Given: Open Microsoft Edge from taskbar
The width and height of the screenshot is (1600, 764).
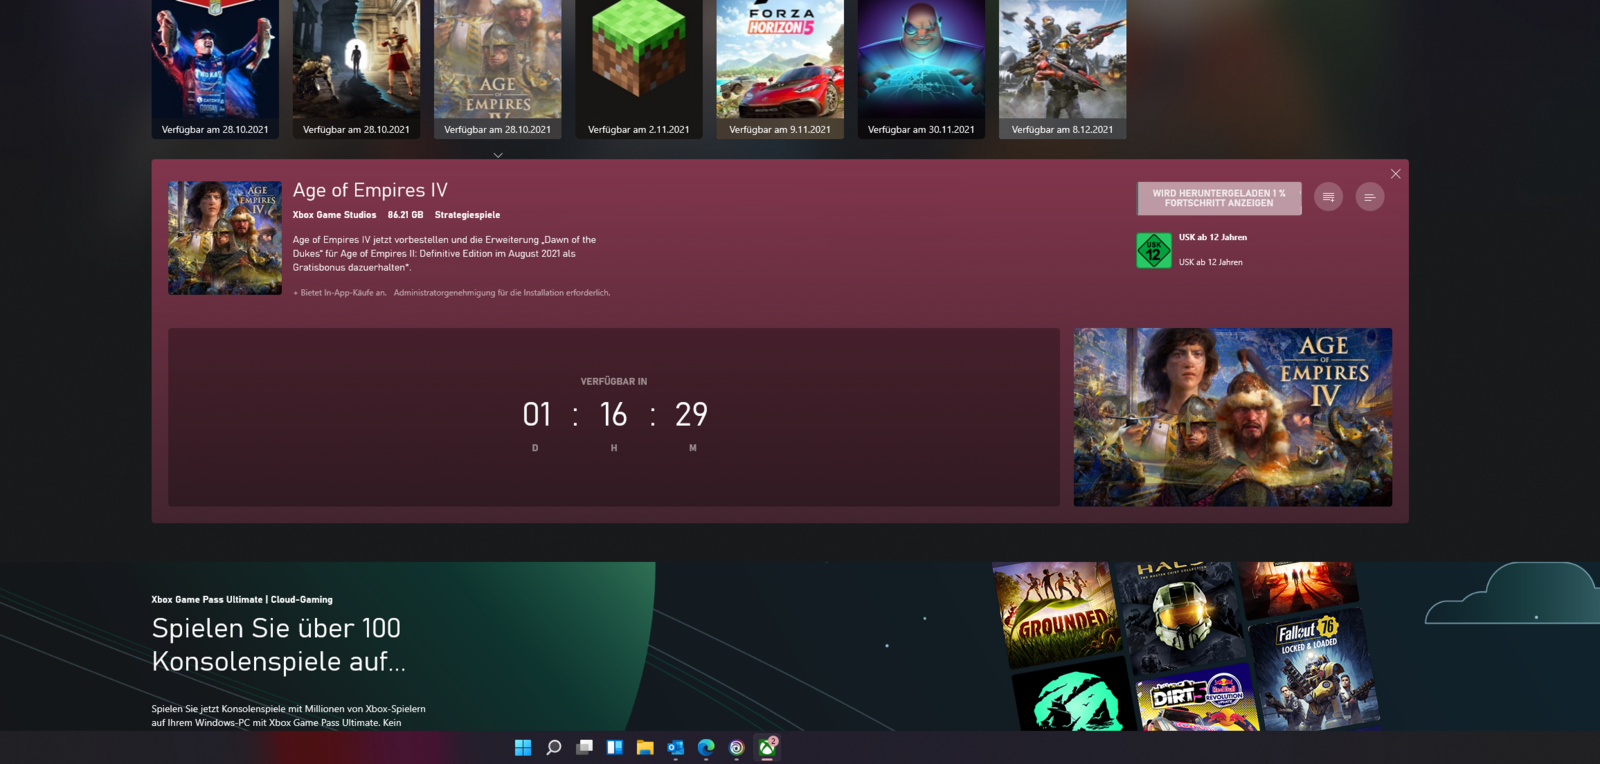Looking at the screenshot, I should pos(706,747).
